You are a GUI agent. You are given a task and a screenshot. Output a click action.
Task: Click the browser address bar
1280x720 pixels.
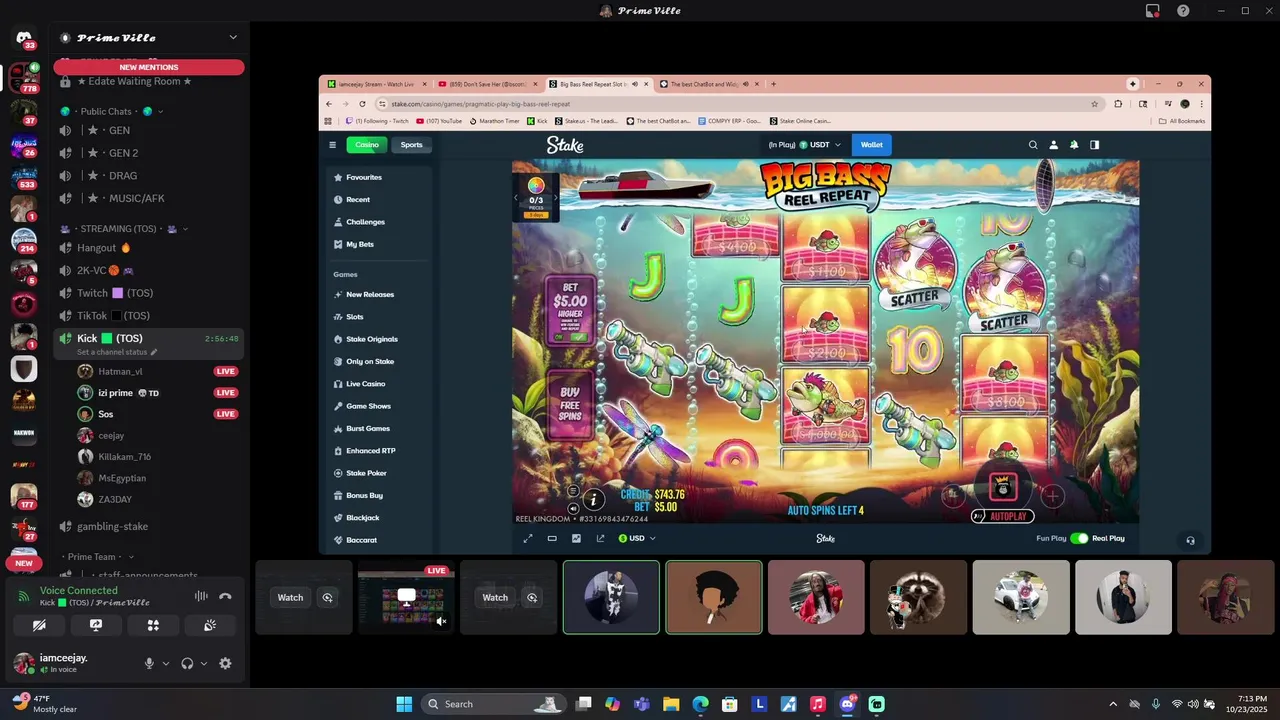738,104
